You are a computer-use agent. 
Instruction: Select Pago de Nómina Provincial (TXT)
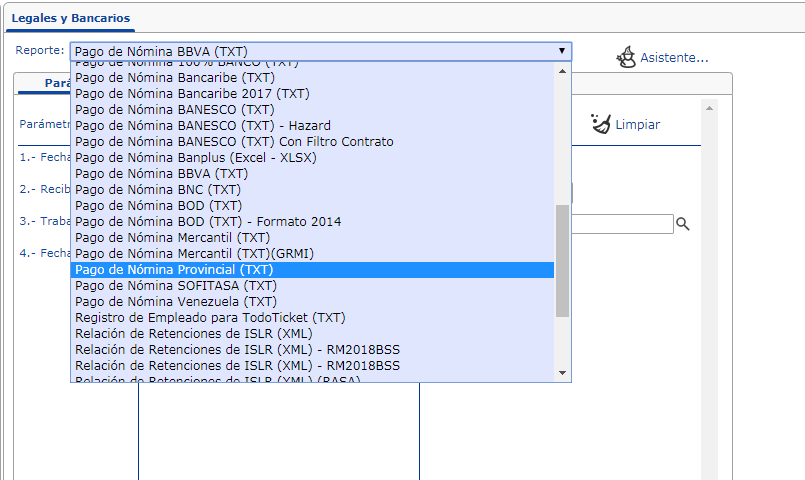312,270
